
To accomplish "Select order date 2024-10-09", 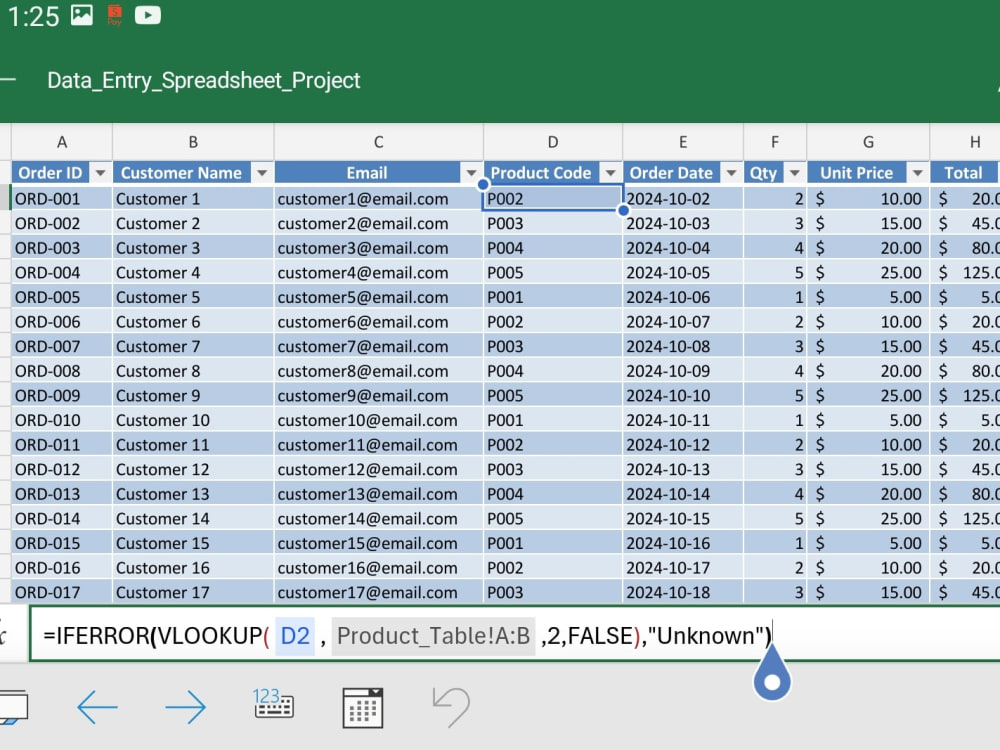I will tap(682, 371).
